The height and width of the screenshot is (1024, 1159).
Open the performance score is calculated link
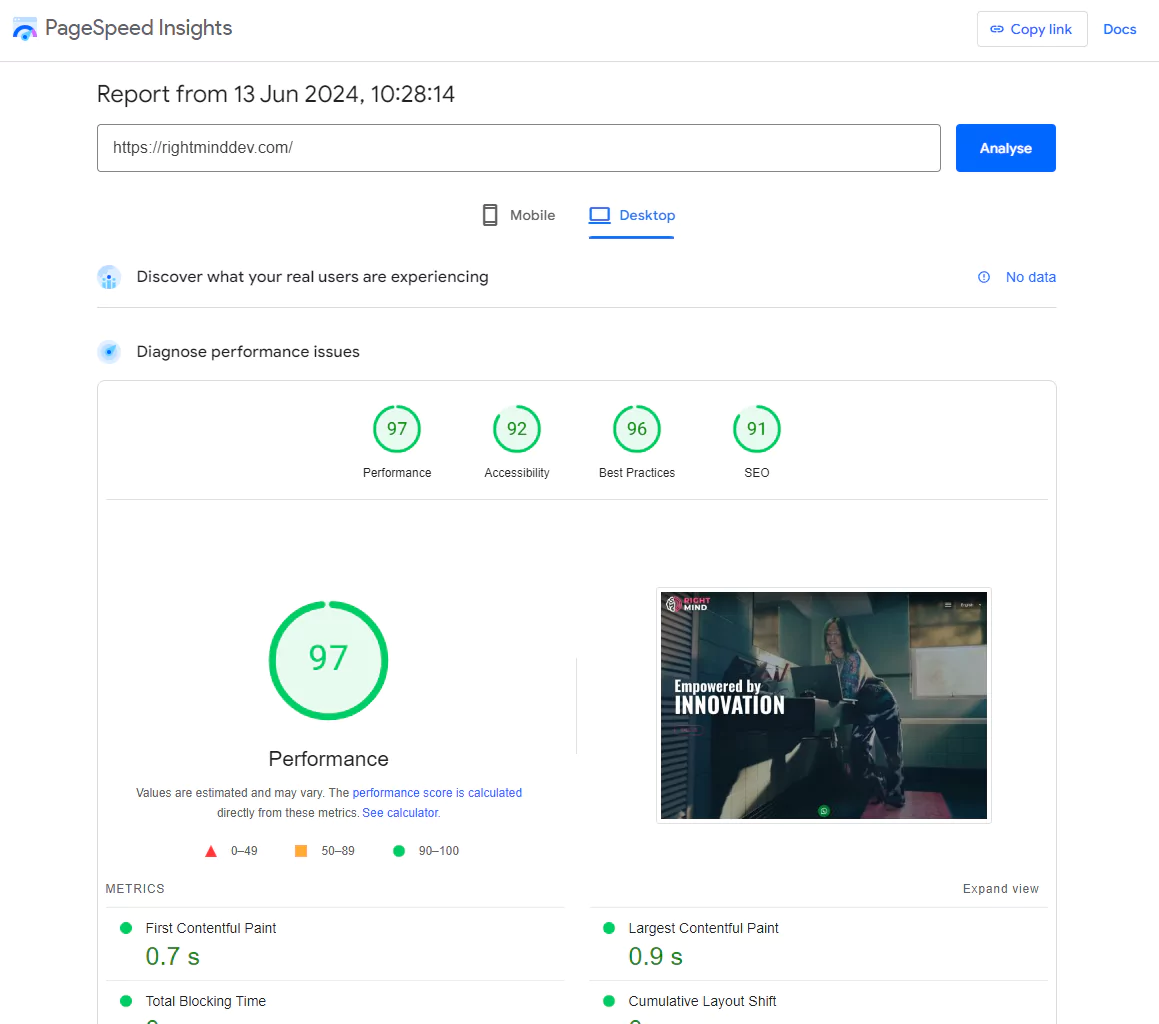[x=437, y=793]
